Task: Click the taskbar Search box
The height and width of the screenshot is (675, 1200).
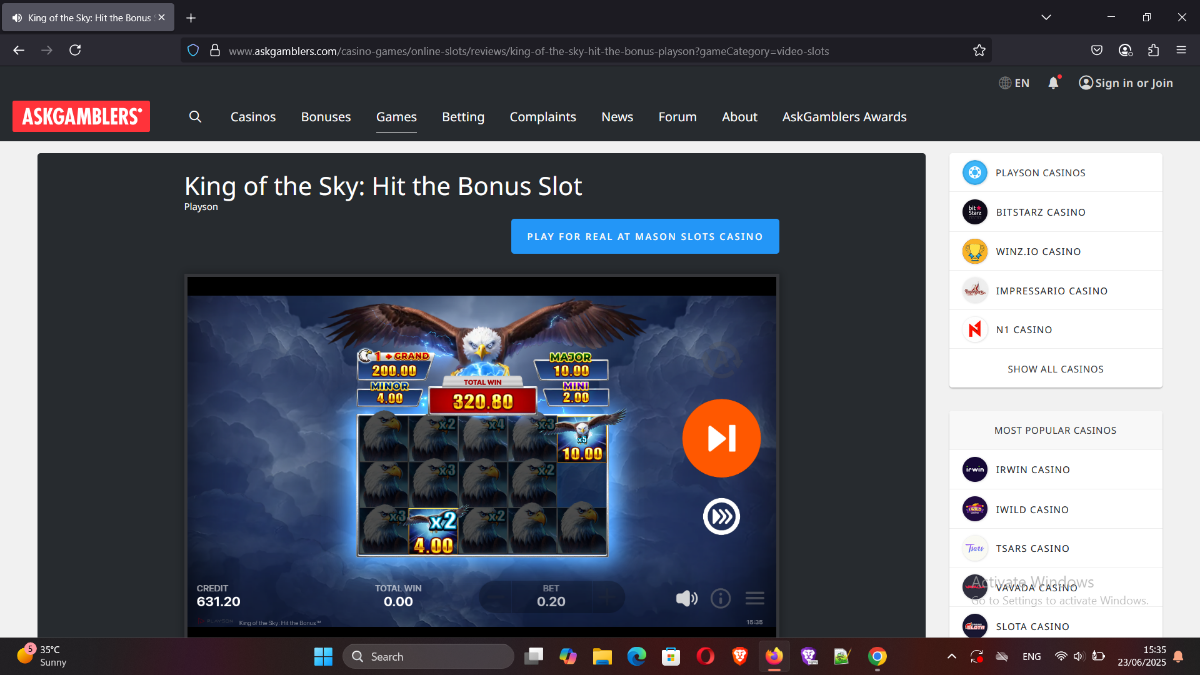Action: [428, 656]
